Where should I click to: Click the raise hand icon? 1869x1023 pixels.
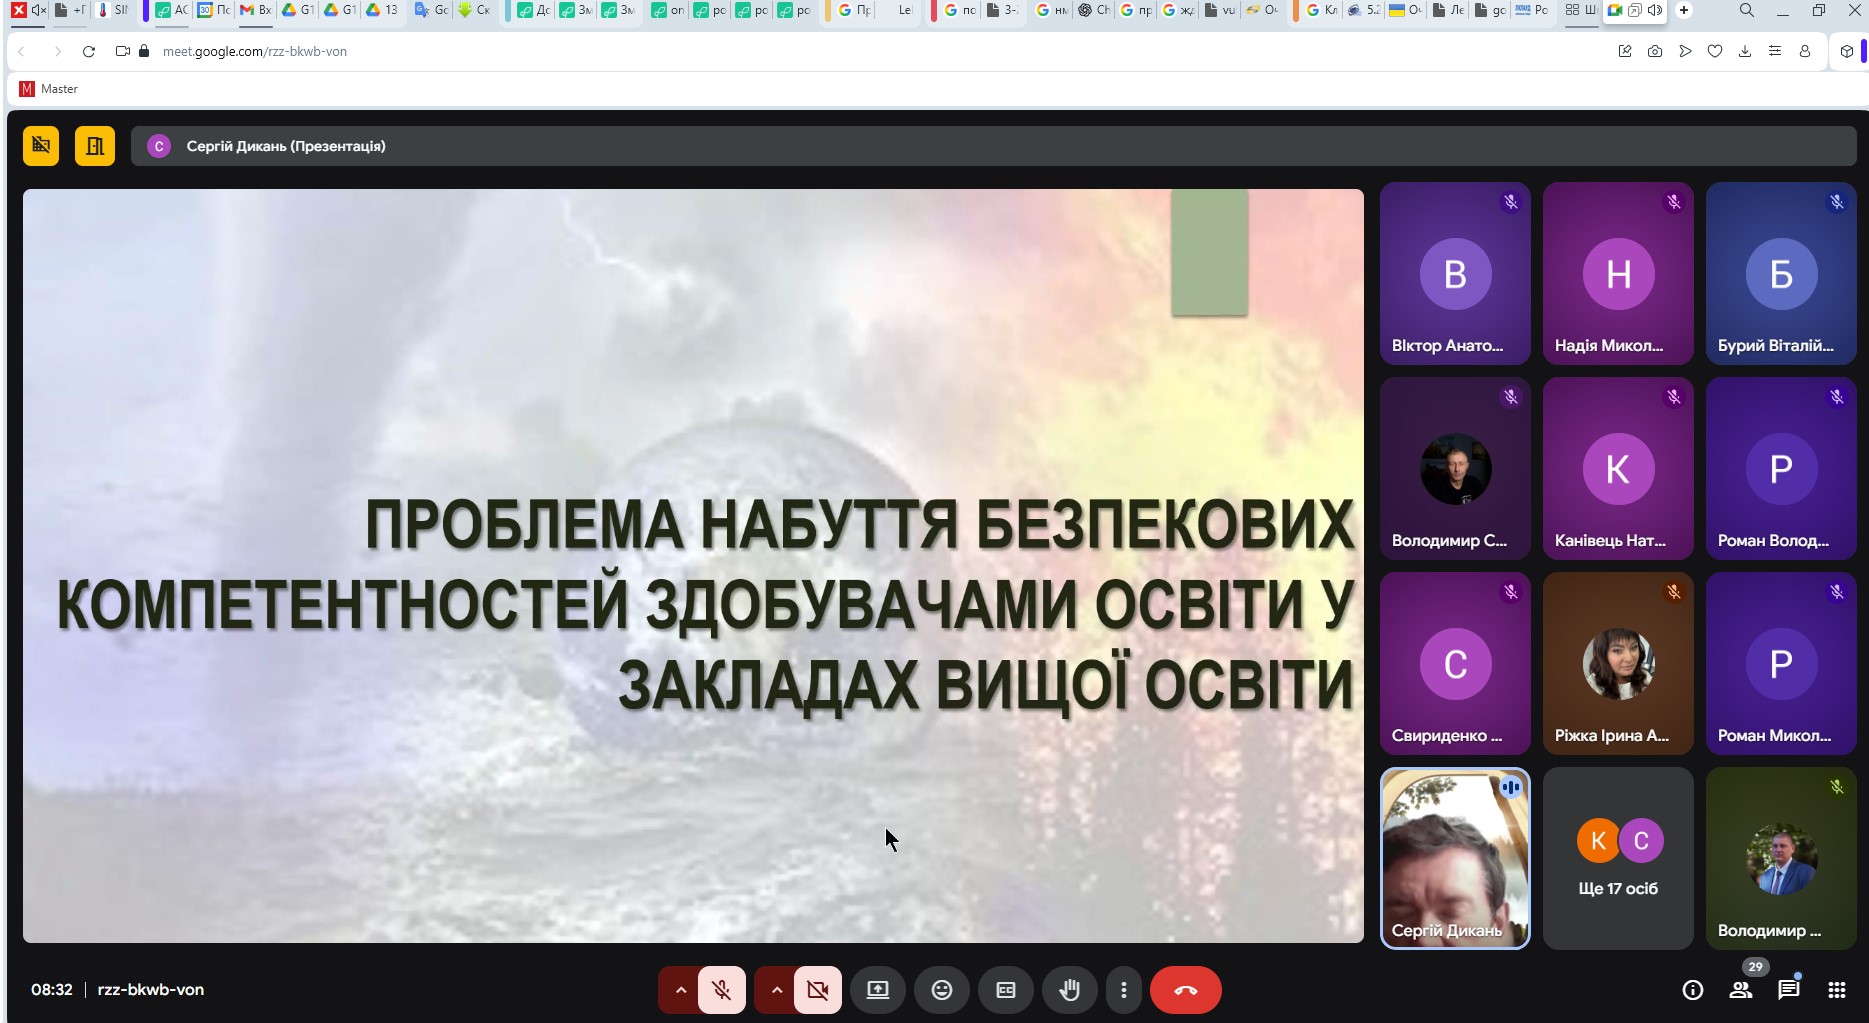[x=1069, y=990]
